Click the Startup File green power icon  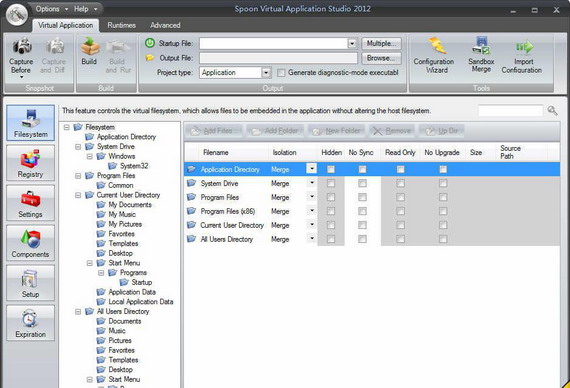tap(150, 43)
